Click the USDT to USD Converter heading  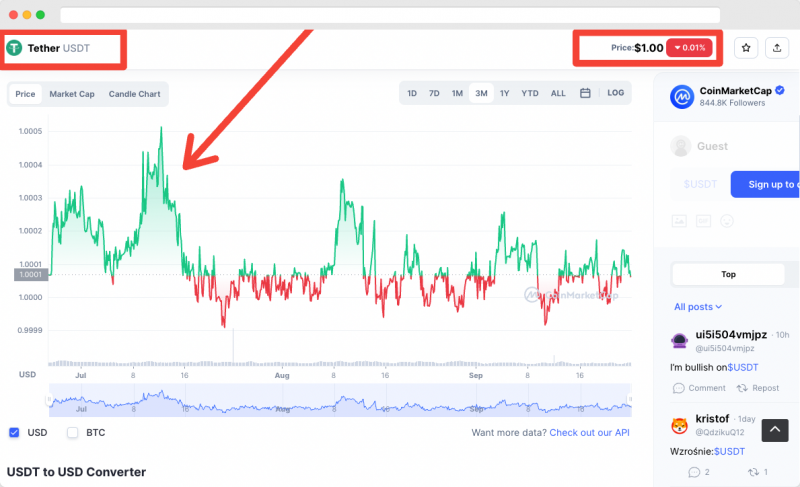point(76,472)
